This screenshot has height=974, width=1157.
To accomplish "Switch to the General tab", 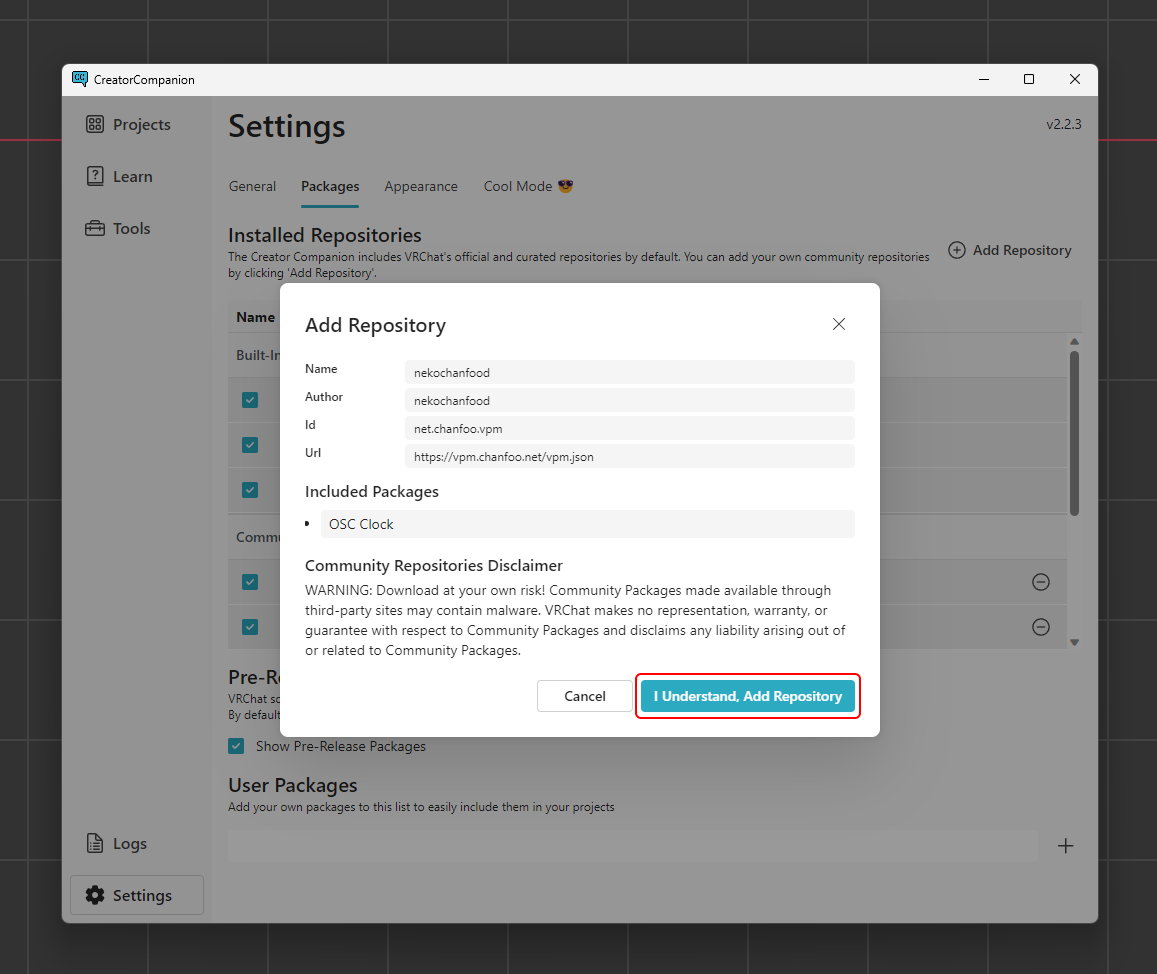I will point(252,186).
